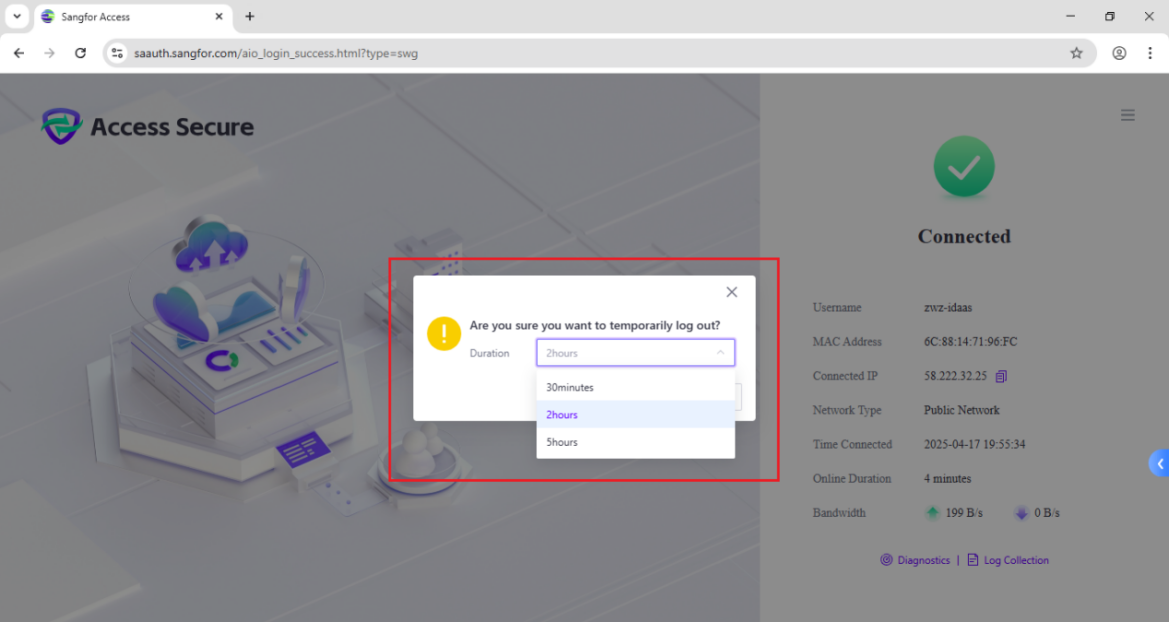Viewport: 1169px width, 622px height.
Task: Restore down the browser window
Action: 1109,16
